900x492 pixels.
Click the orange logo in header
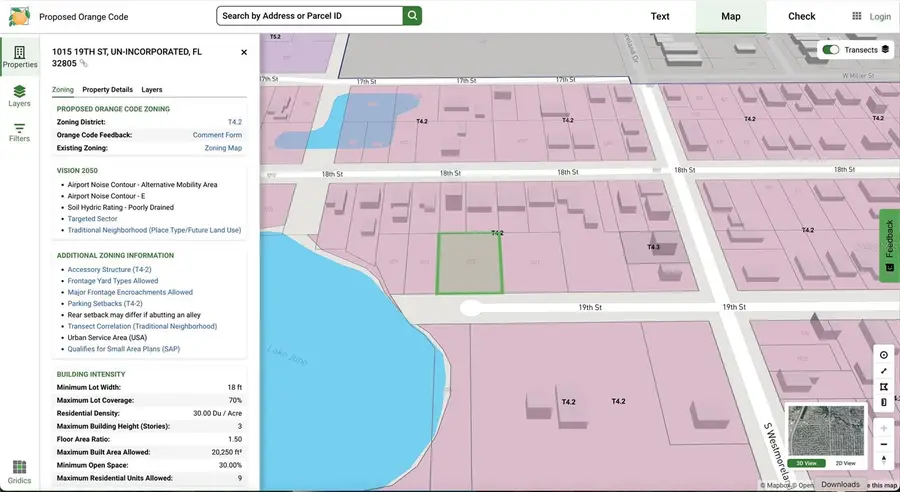(x=19, y=16)
